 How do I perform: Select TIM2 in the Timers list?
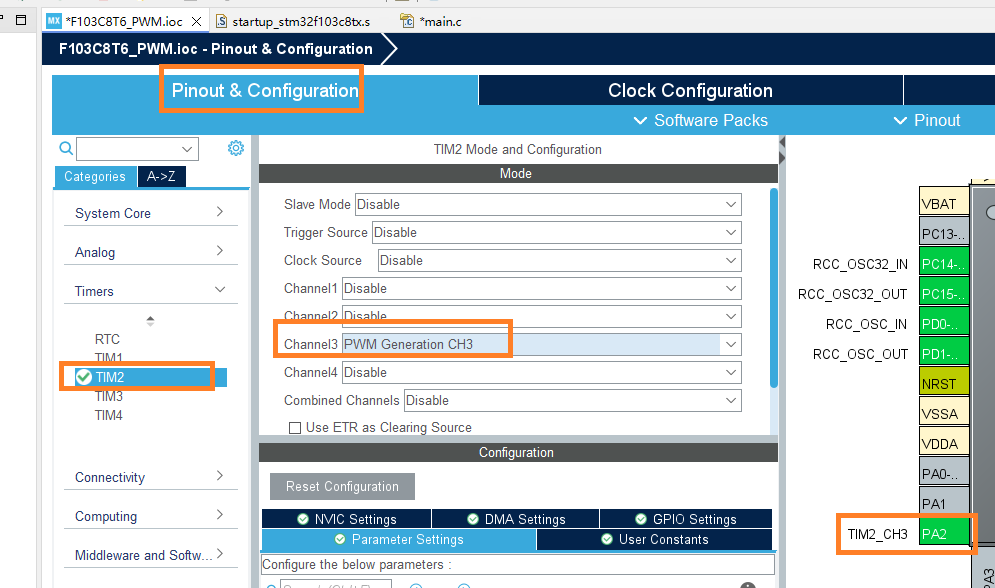click(x=150, y=377)
